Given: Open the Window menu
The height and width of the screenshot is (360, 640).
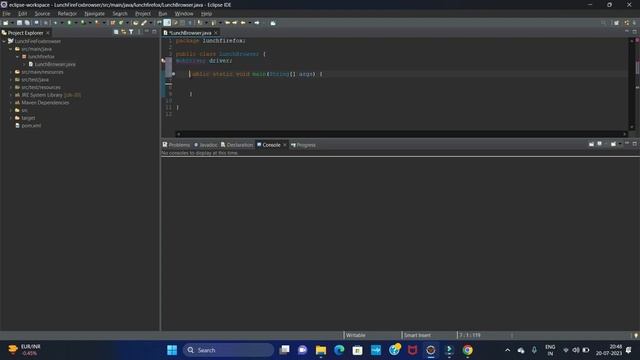Looking at the screenshot, I should pyautogui.click(x=184, y=13).
